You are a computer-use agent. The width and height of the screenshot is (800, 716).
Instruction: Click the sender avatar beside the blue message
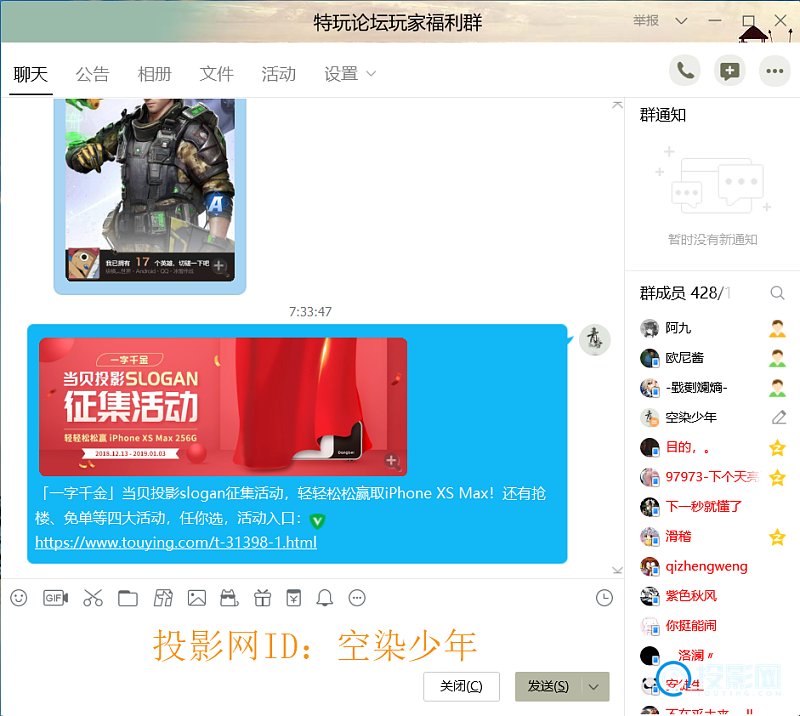594,339
